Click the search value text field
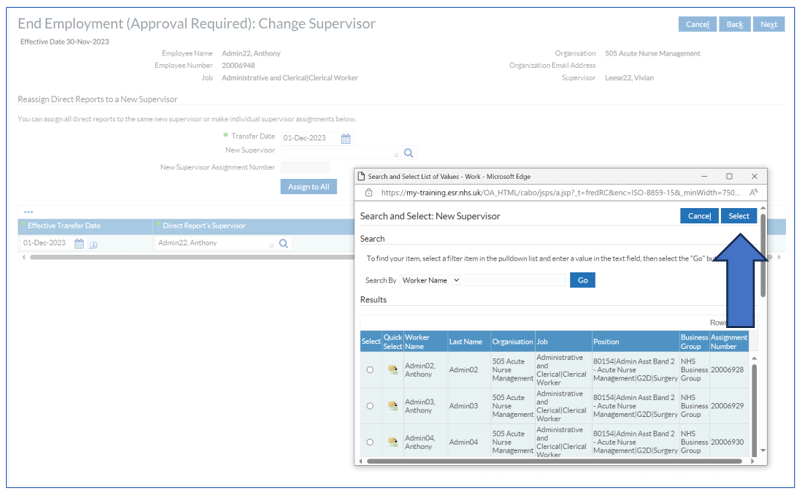 point(515,281)
